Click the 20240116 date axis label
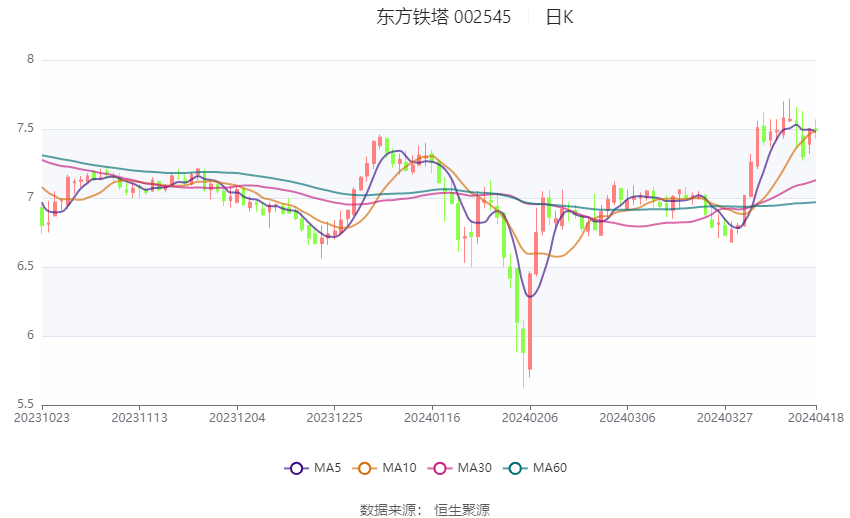 tap(432, 418)
